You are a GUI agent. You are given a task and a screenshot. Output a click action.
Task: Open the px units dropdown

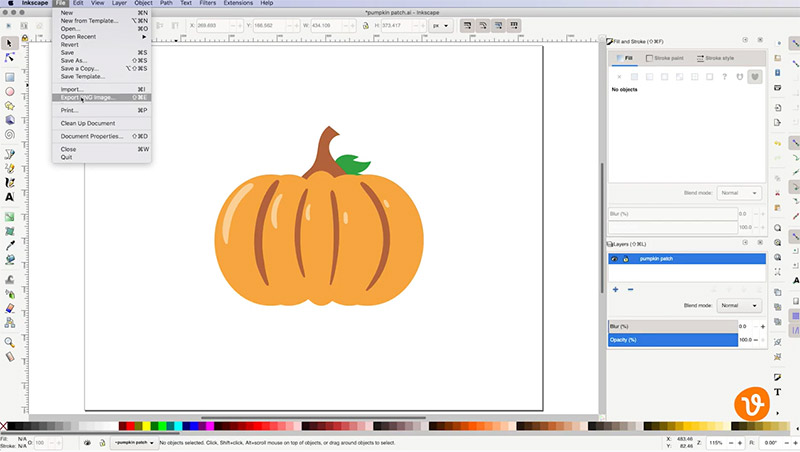click(440, 26)
